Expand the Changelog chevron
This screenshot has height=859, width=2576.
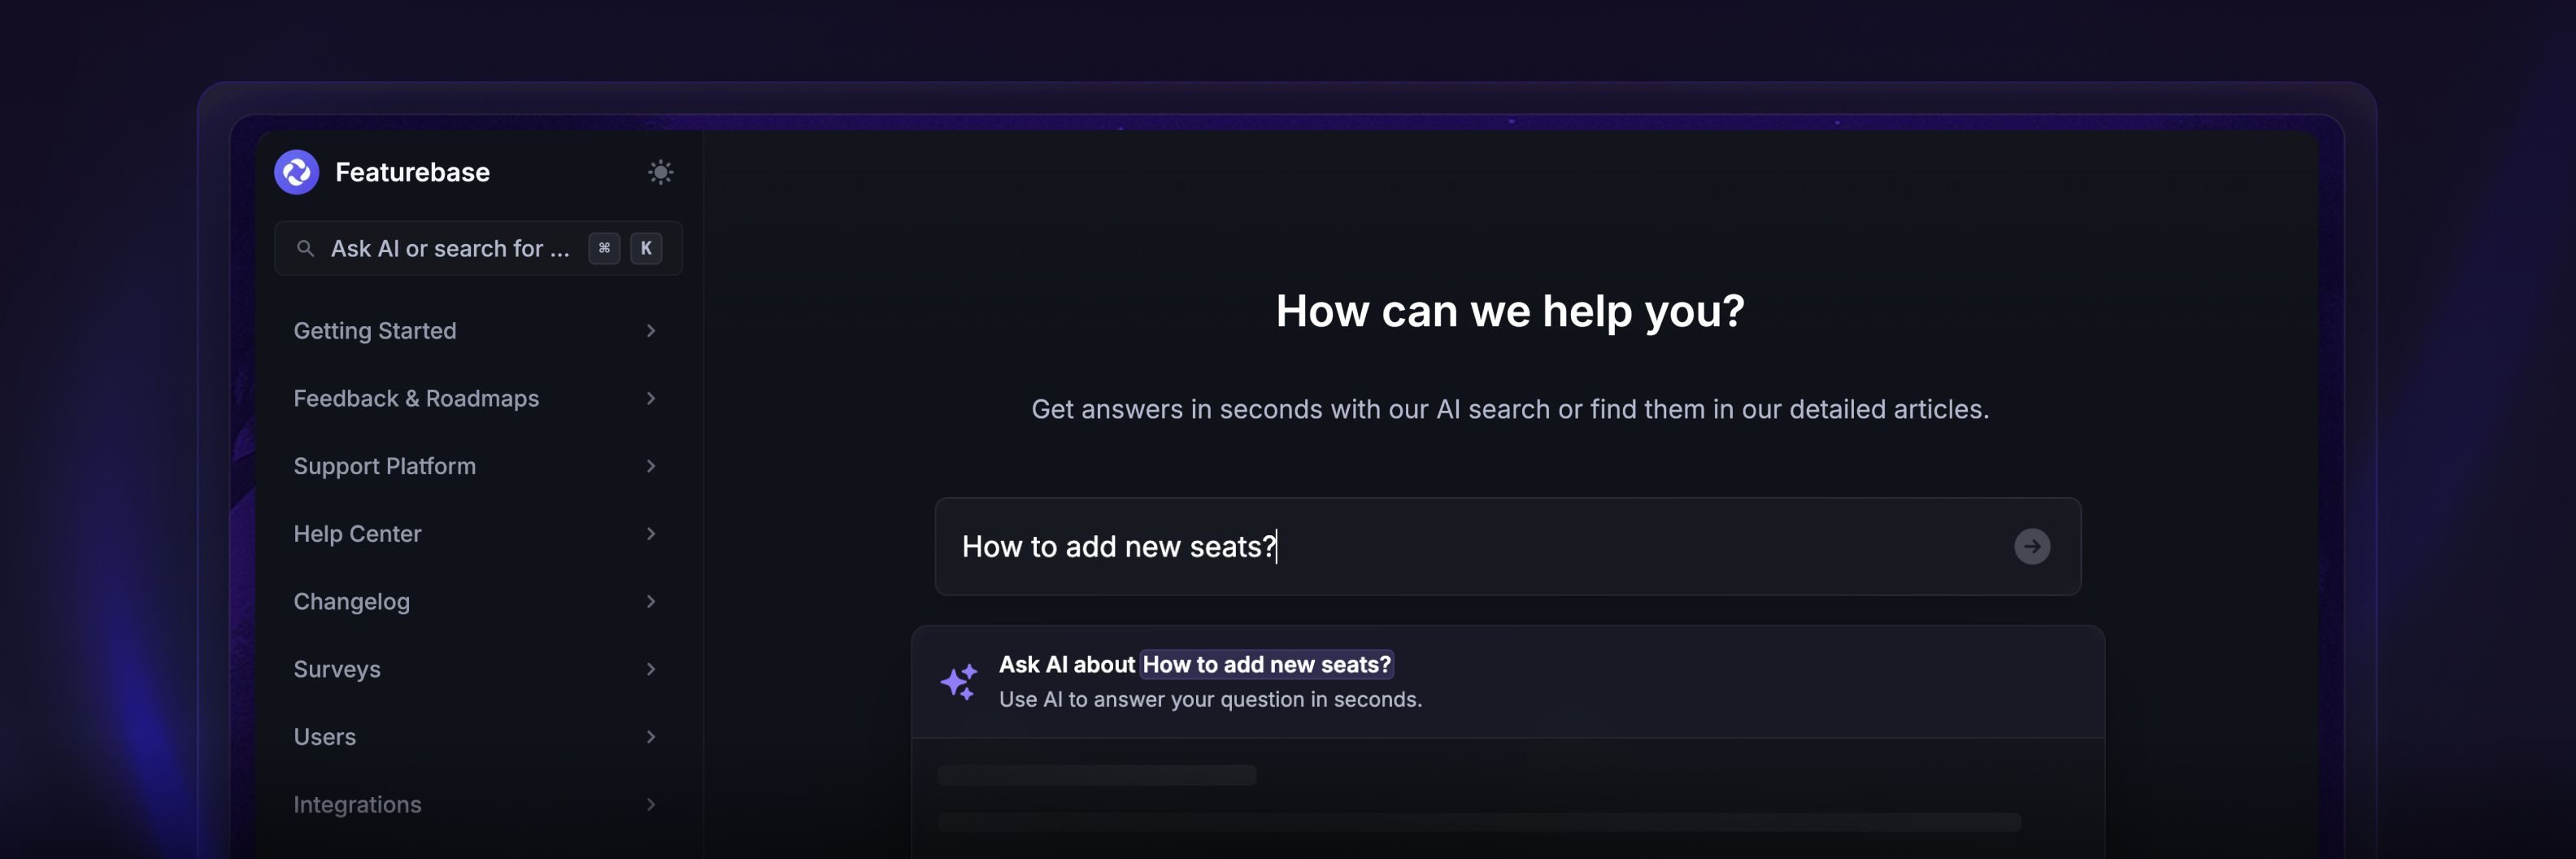coord(651,601)
